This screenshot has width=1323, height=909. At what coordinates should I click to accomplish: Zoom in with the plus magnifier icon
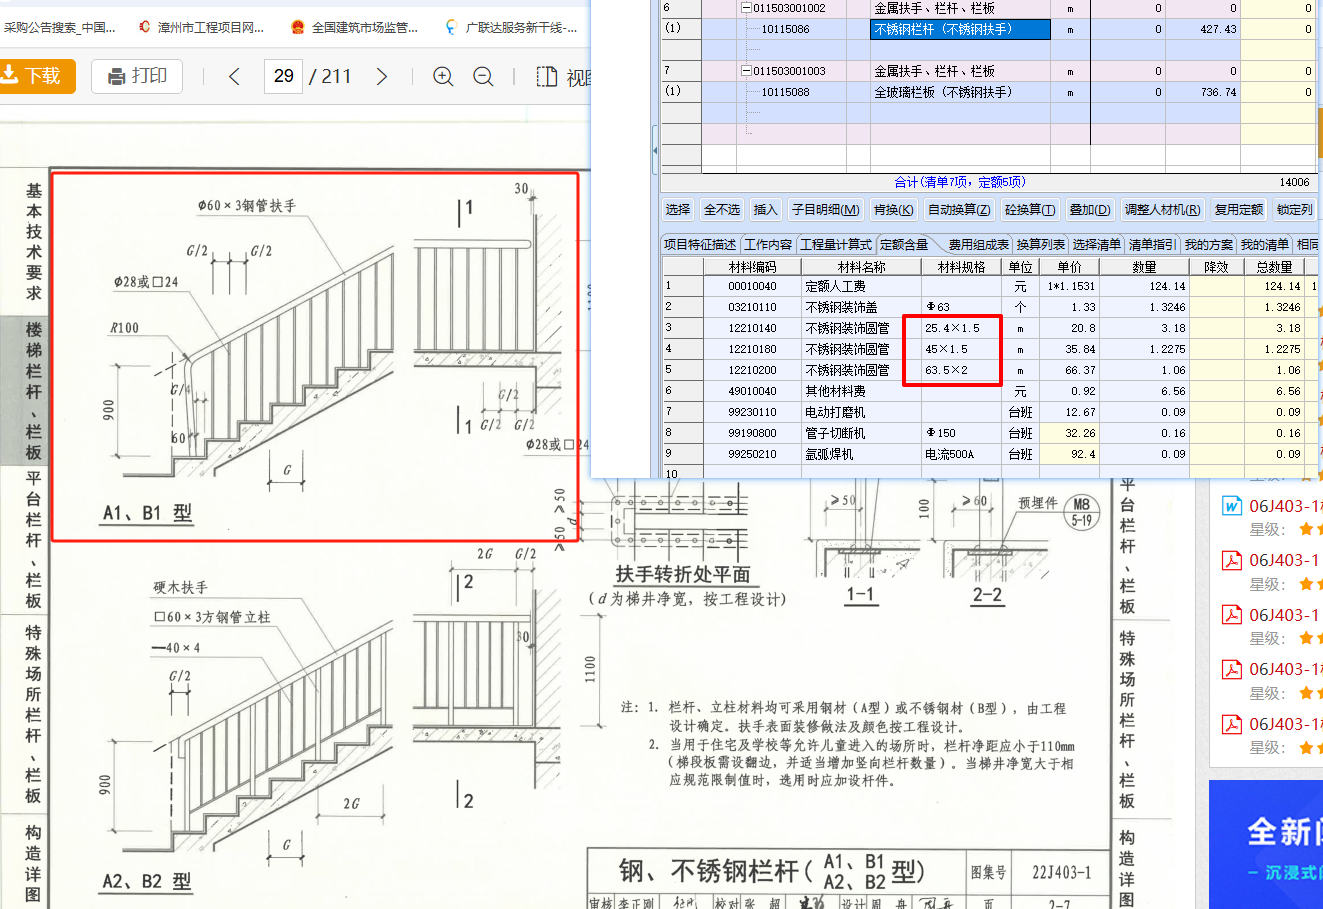pos(443,77)
